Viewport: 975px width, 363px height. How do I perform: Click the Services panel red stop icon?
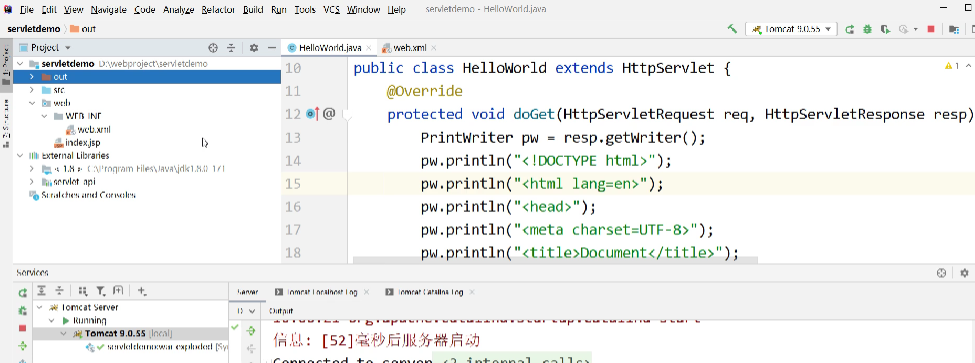22,328
